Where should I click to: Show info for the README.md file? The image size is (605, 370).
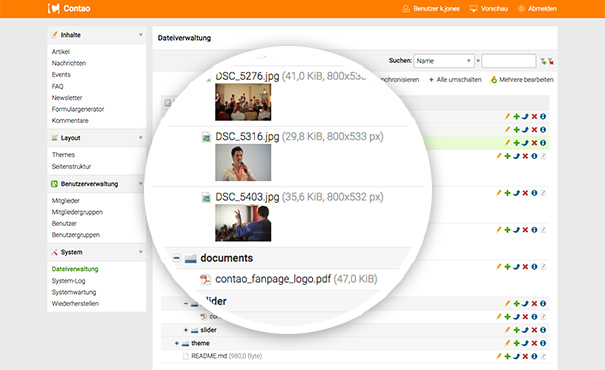tap(534, 356)
